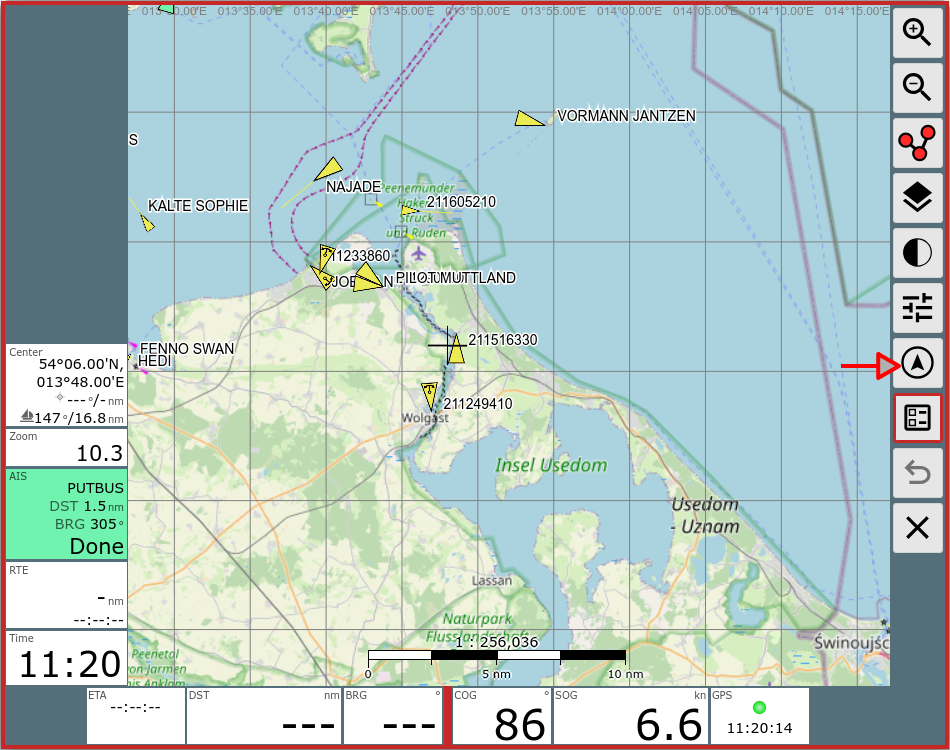The width and height of the screenshot is (950, 750).
Task: Click the AIS PUTBUS target widget
Action: (x=67, y=514)
